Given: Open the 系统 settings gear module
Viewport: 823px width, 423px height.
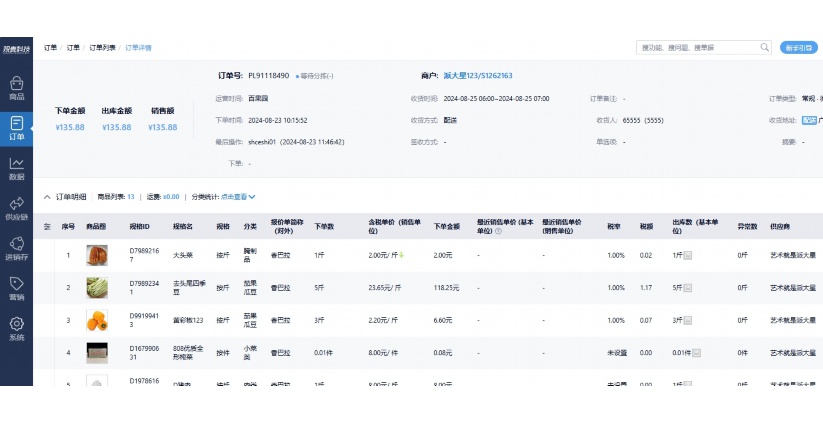Looking at the screenshot, I should 16,330.
